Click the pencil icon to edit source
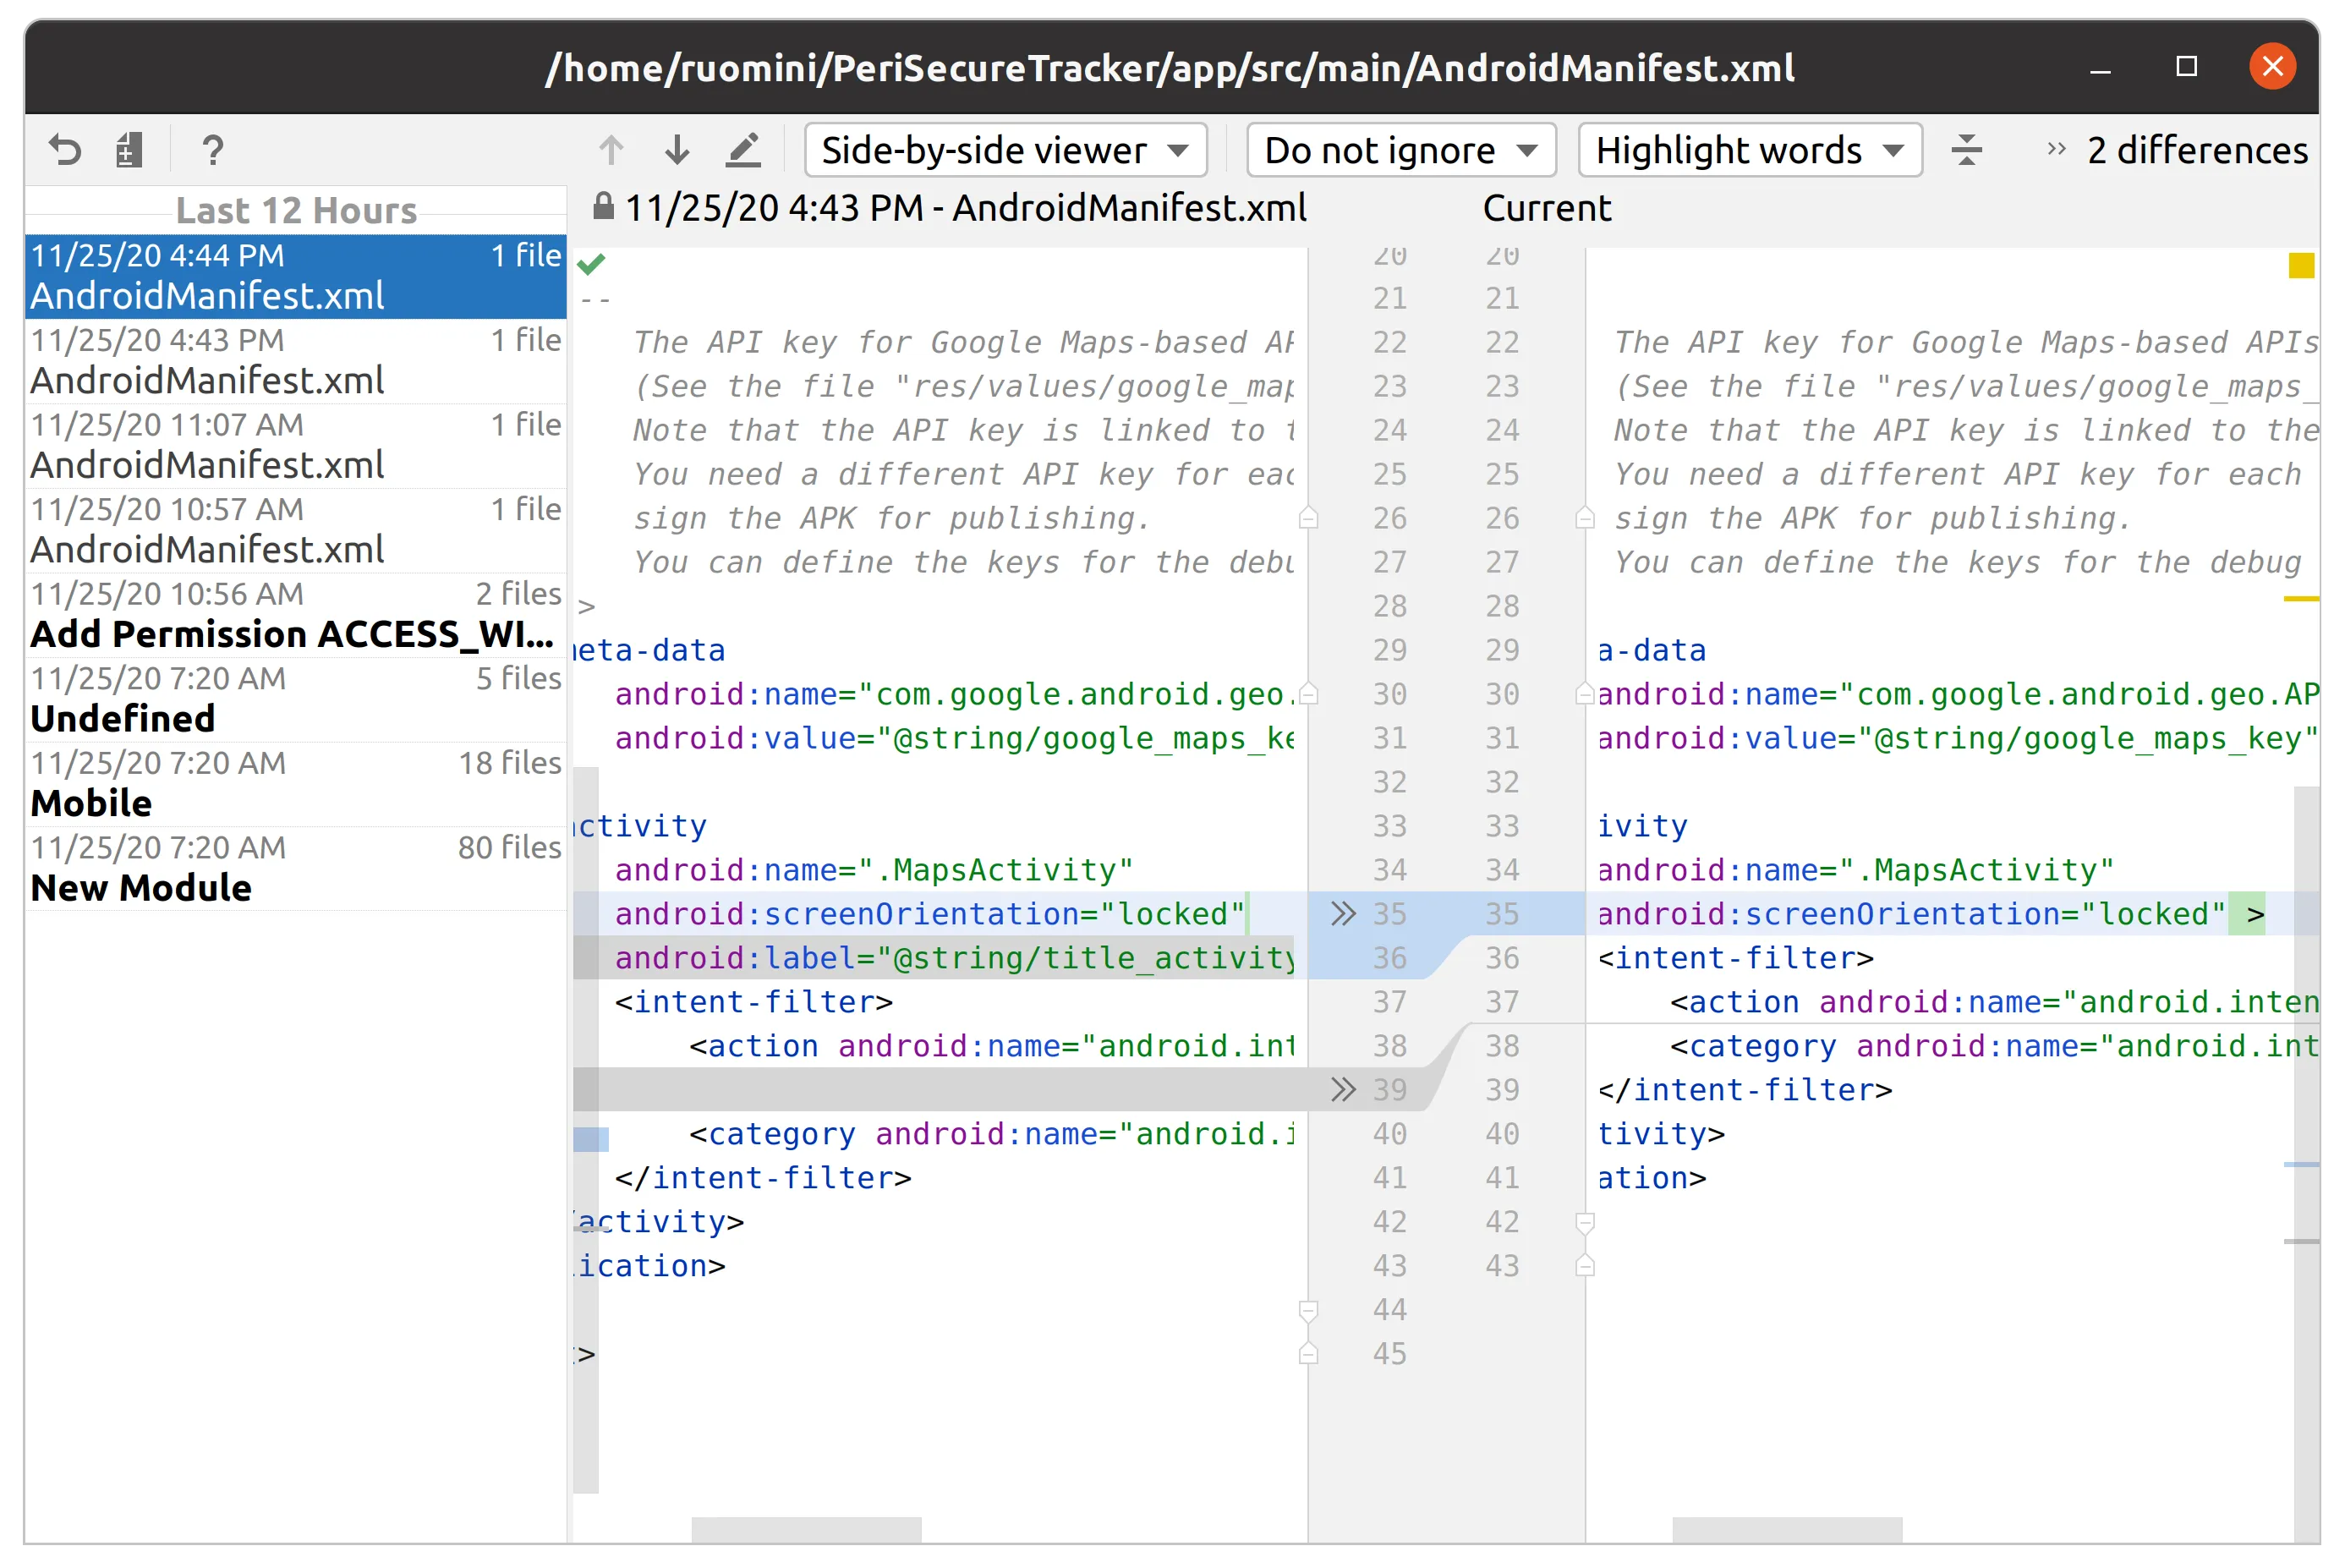 [x=743, y=150]
